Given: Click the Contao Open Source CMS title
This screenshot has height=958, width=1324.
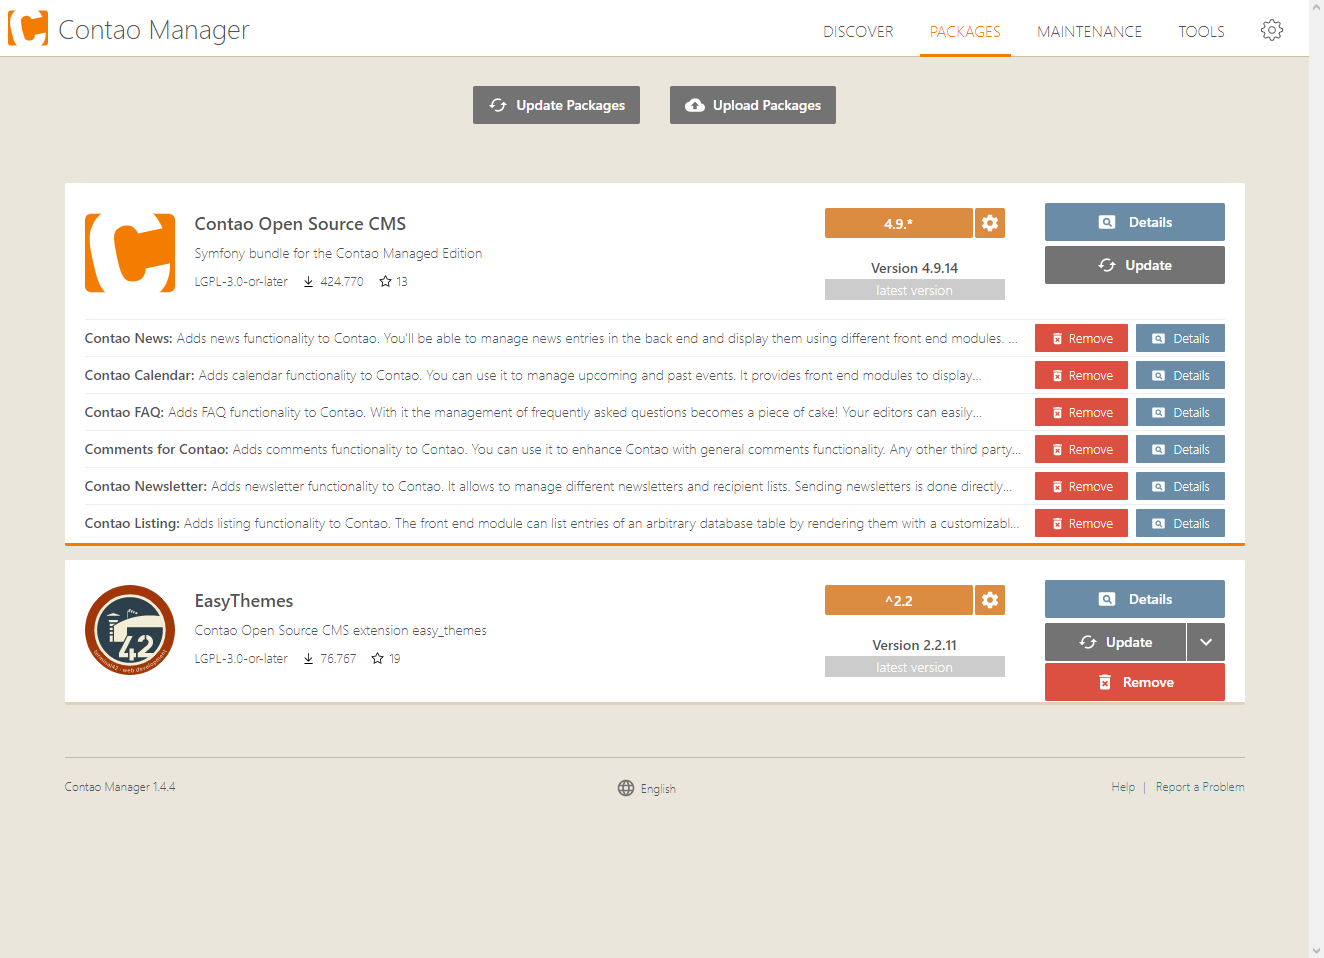Looking at the screenshot, I should (x=300, y=224).
